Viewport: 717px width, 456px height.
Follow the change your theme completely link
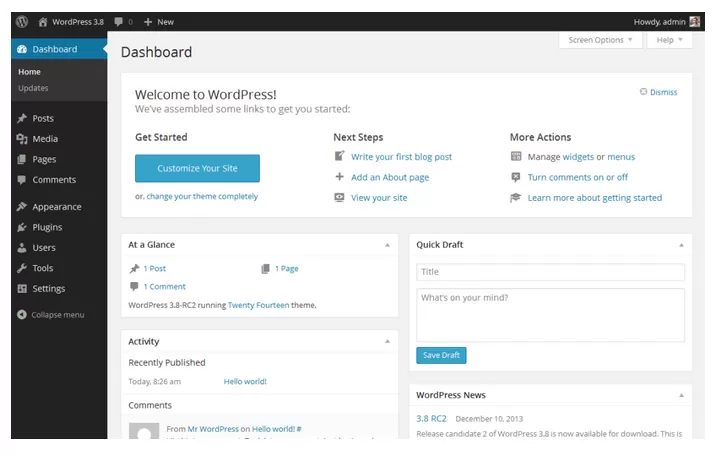click(202, 196)
